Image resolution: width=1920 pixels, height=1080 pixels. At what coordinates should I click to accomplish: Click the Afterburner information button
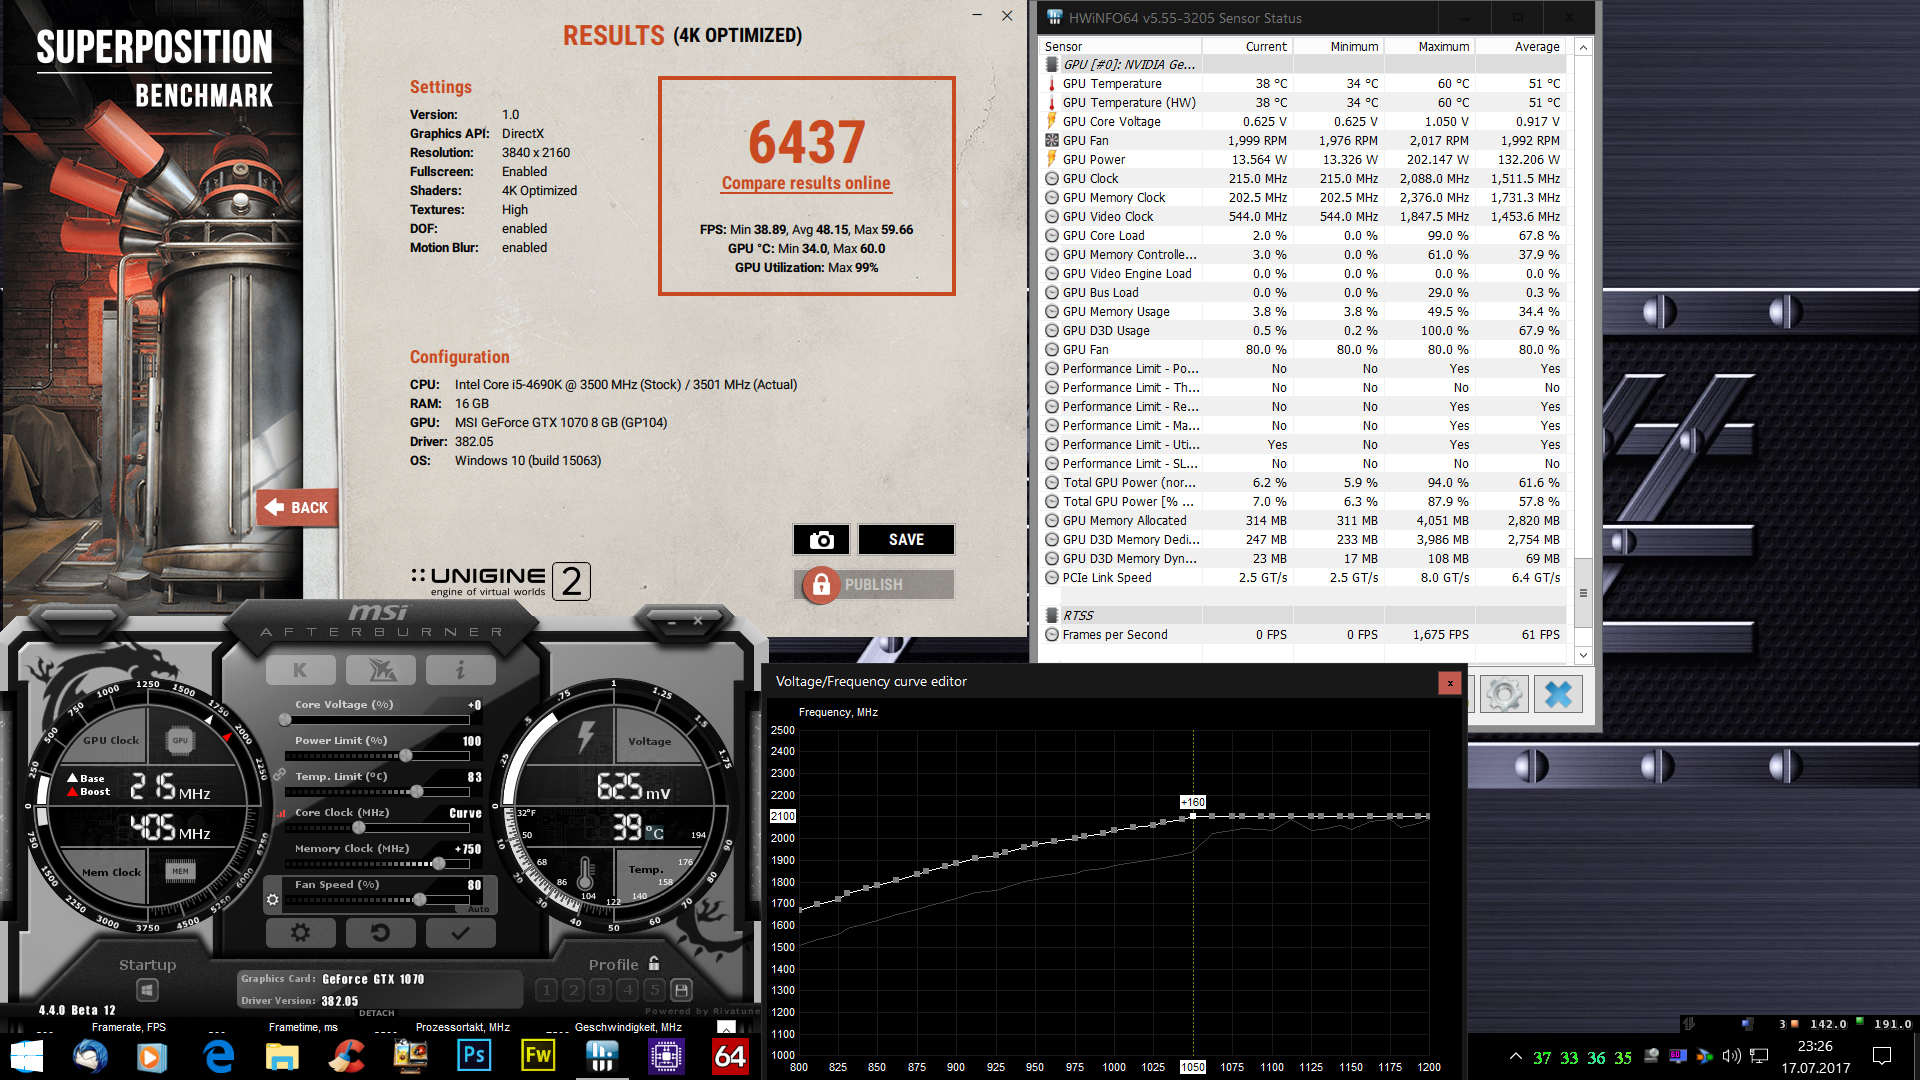(460, 670)
